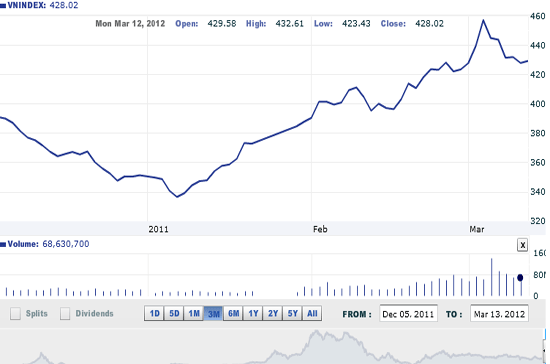Screen dimensions: 550x364
Task: Select the 5Y time range
Action: (292, 314)
